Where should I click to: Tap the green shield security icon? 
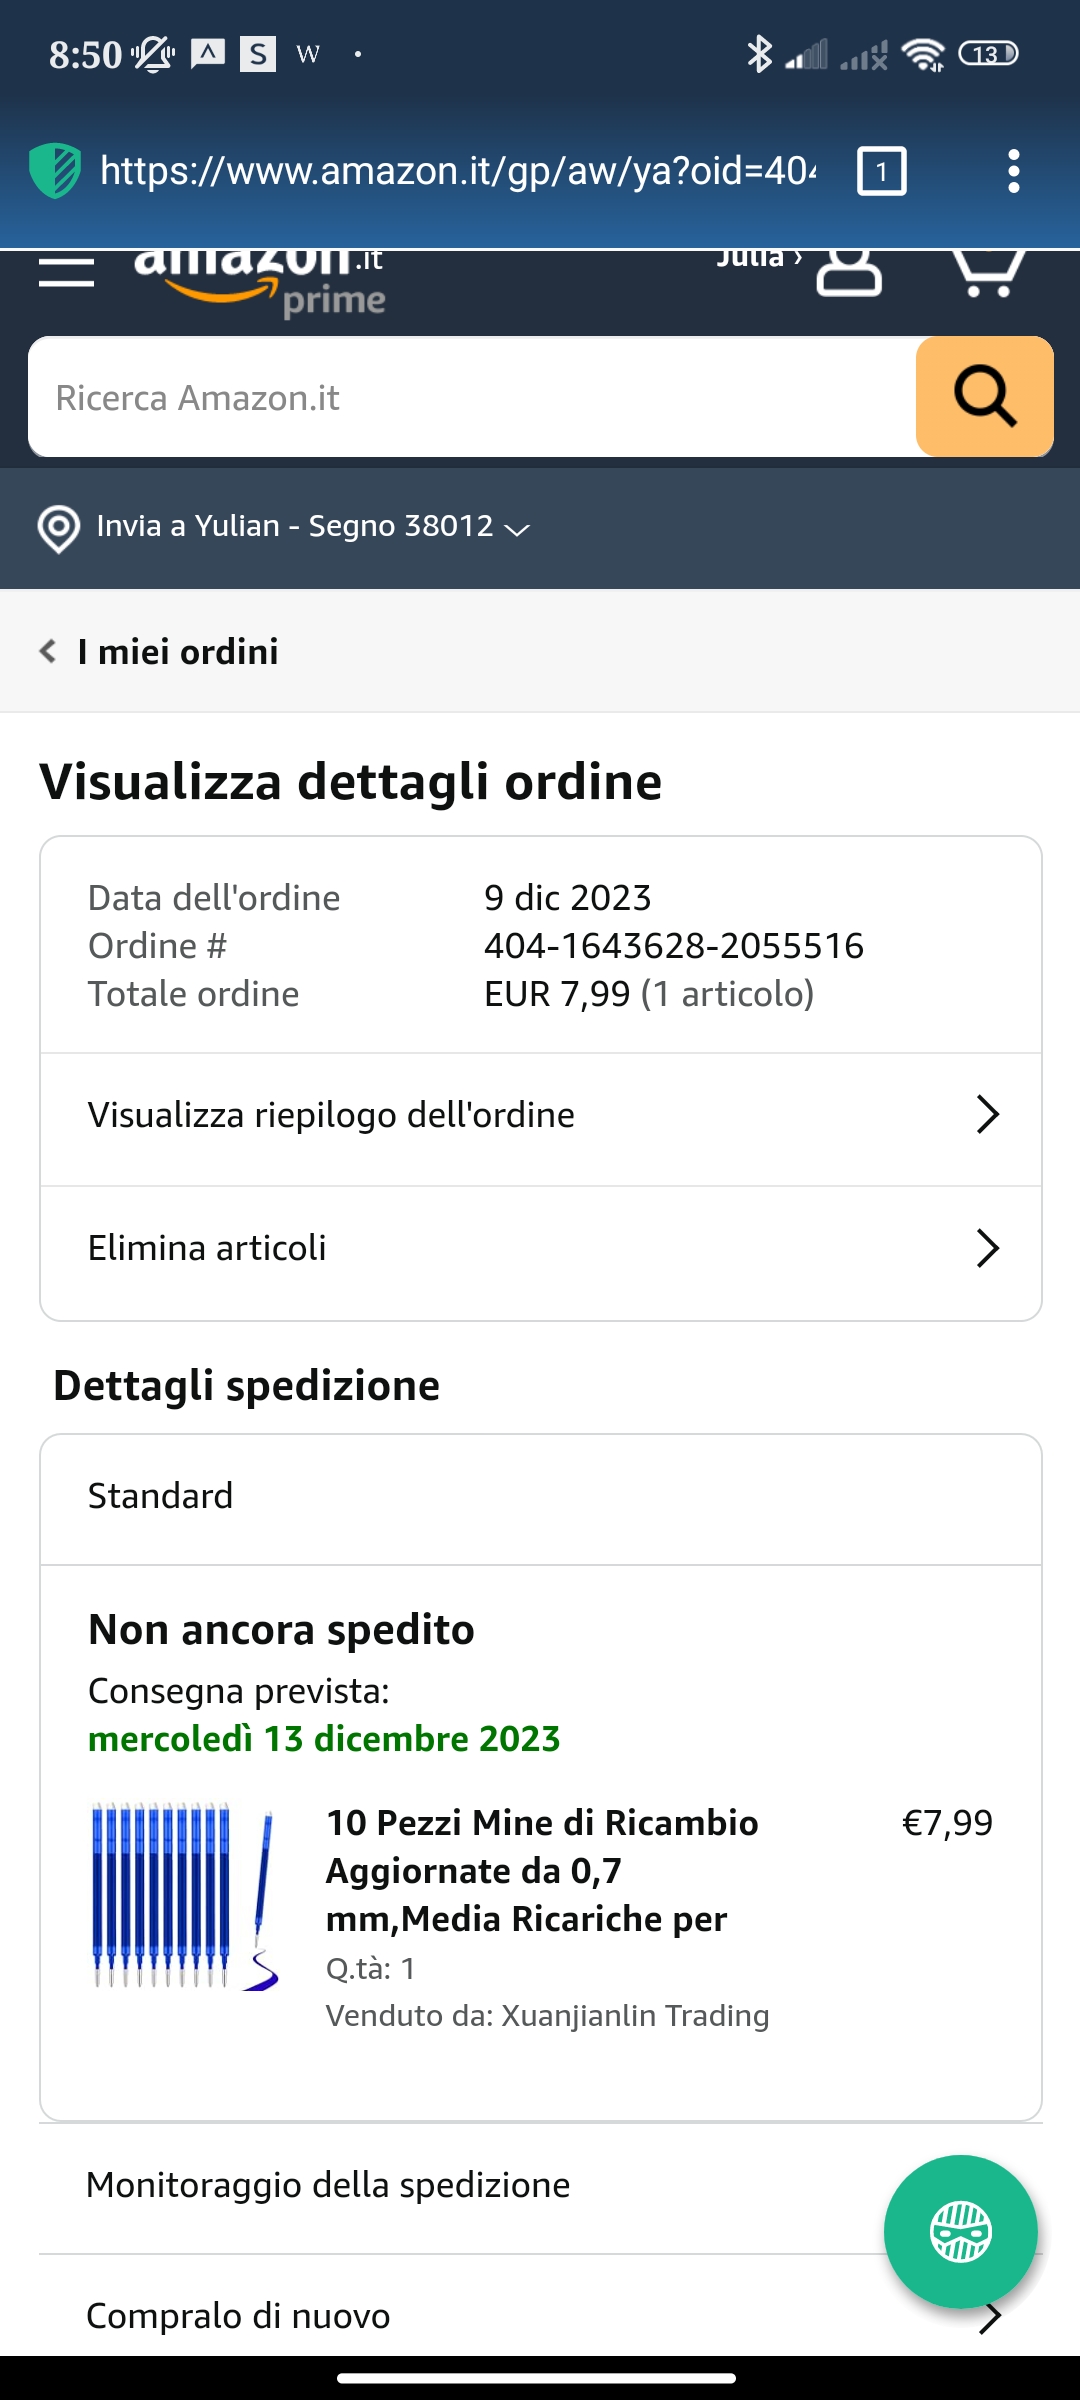pos(55,171)
